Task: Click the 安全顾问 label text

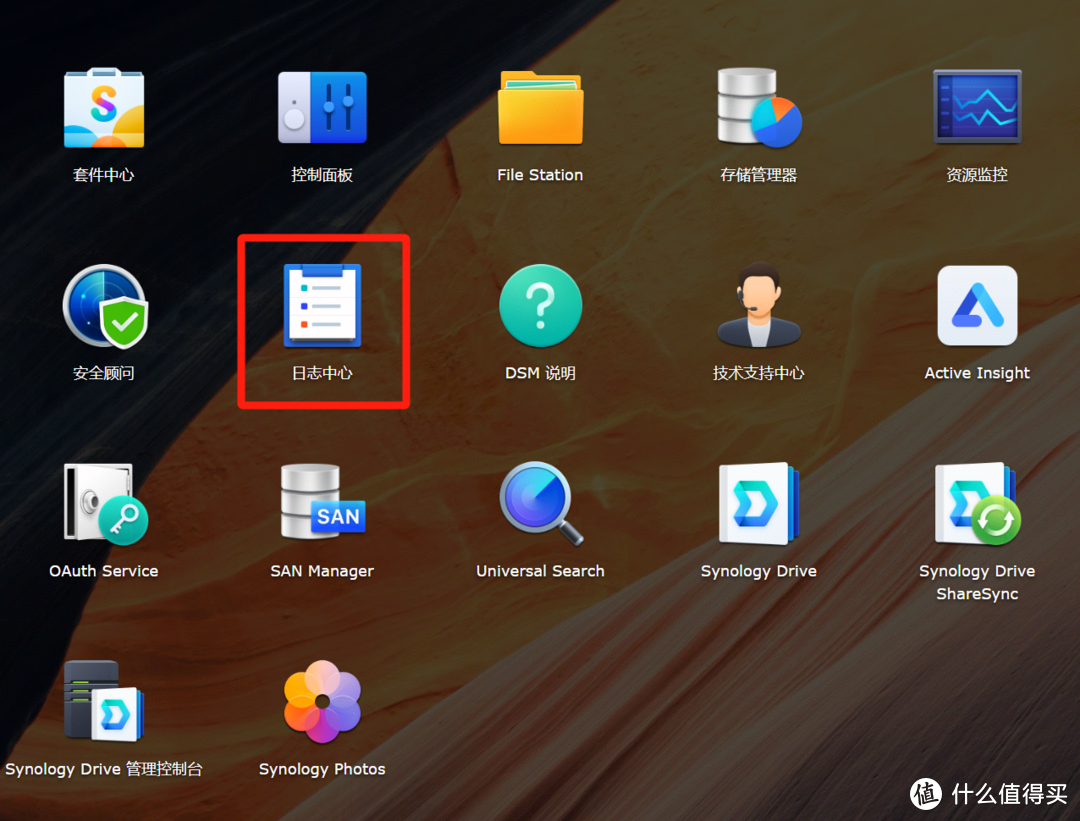Action: (x=104, y=373)
